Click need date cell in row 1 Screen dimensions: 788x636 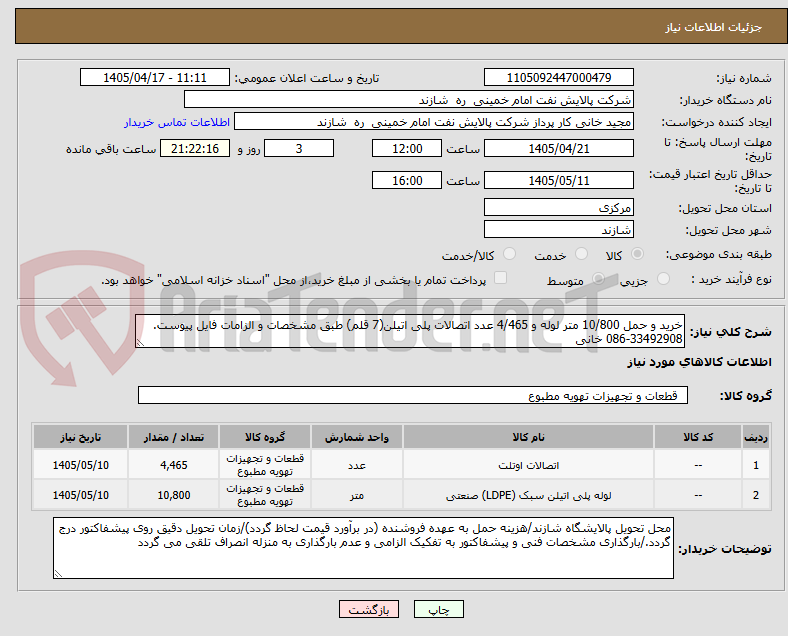80,465
